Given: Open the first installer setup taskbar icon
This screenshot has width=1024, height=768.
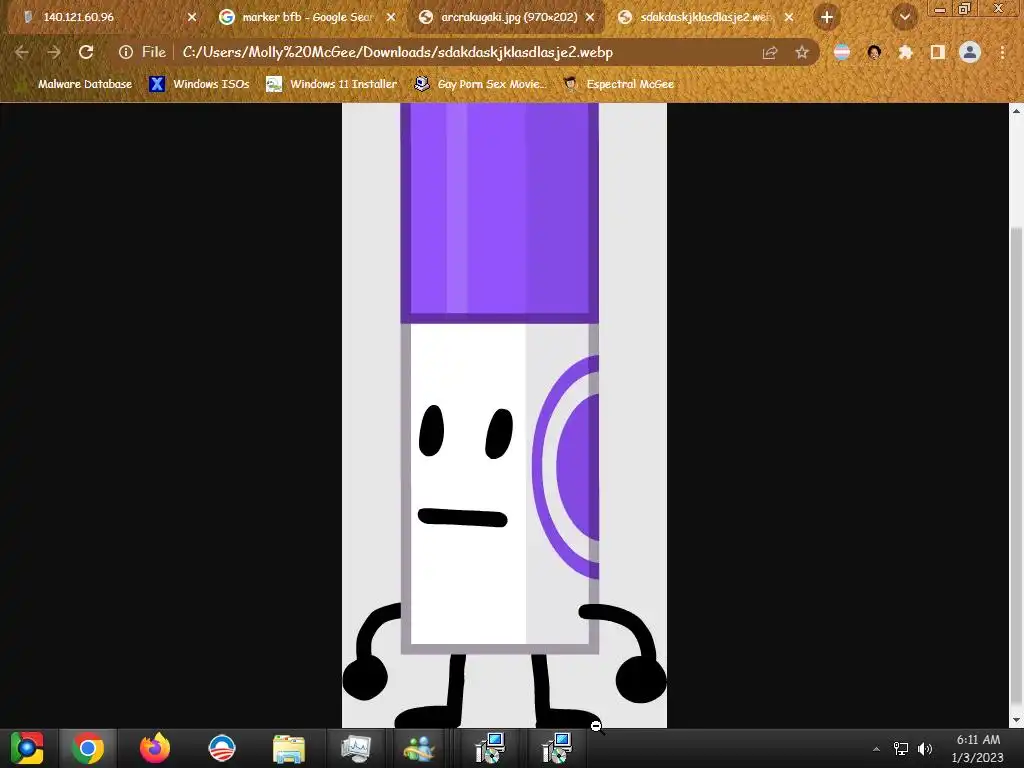Looking at the screenshot, I should tap(490, 748).
